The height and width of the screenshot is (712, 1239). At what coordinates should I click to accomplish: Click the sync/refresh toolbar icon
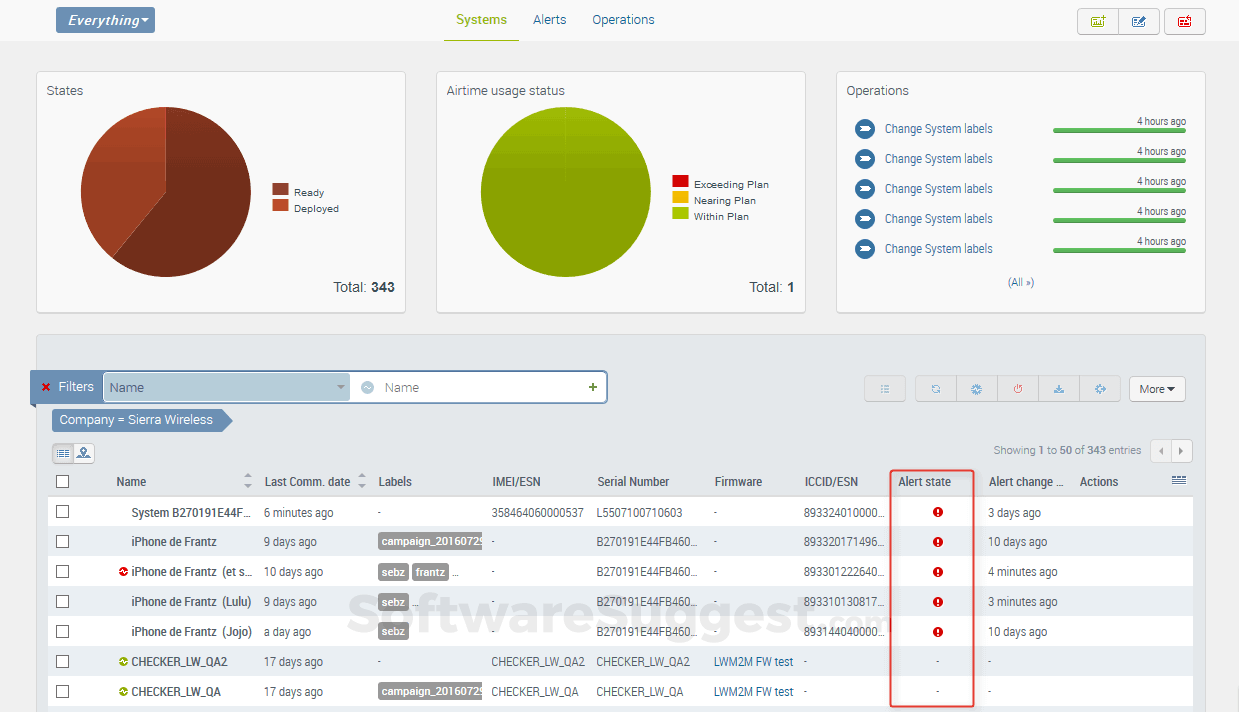[x=936, y=389]
